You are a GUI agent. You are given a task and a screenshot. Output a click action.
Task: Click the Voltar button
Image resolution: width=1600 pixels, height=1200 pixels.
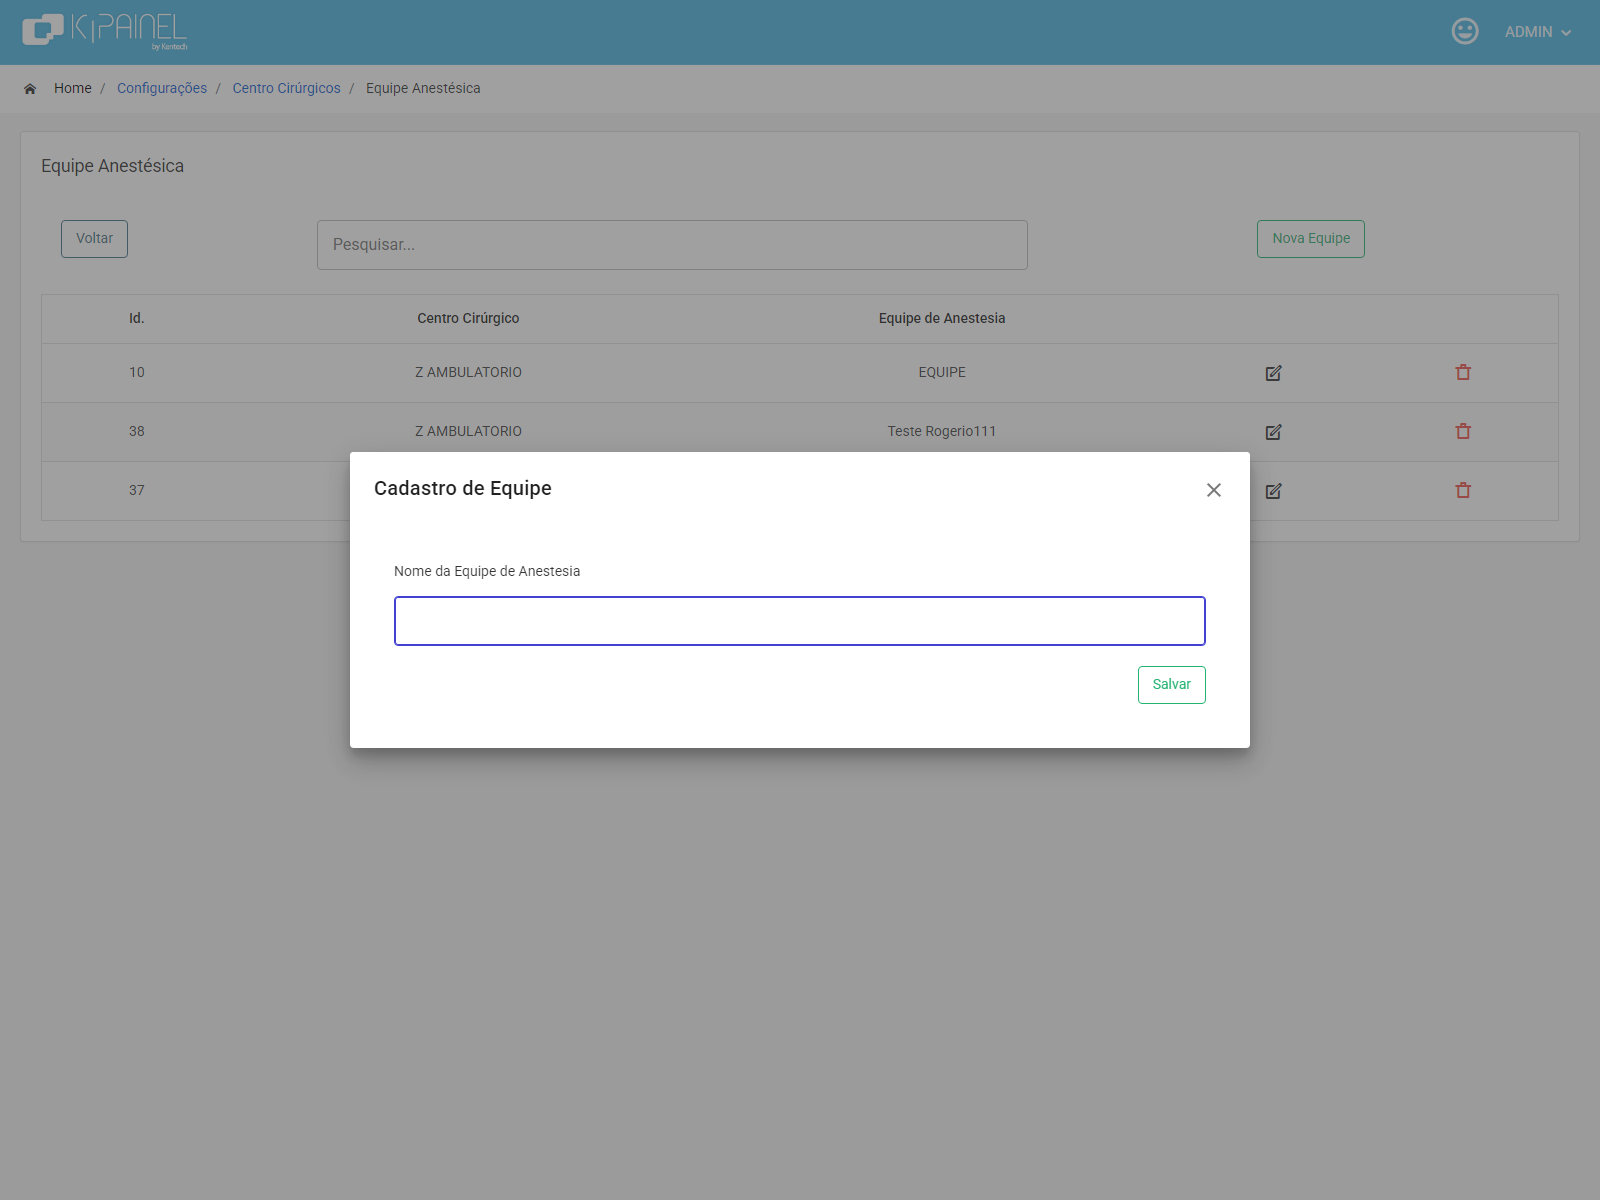click(x=94, y=239)
